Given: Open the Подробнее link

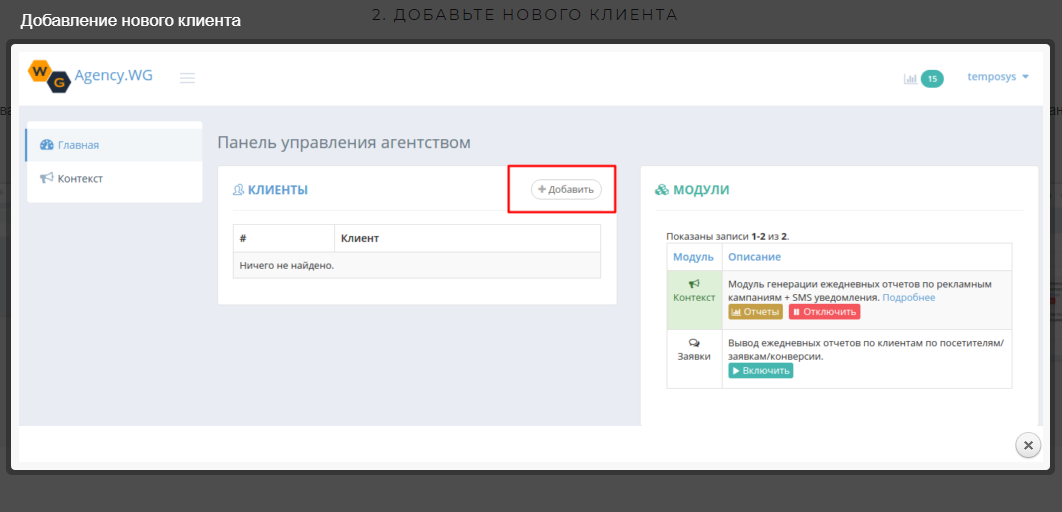Looking at the screenshot, I should pos(909,297).
